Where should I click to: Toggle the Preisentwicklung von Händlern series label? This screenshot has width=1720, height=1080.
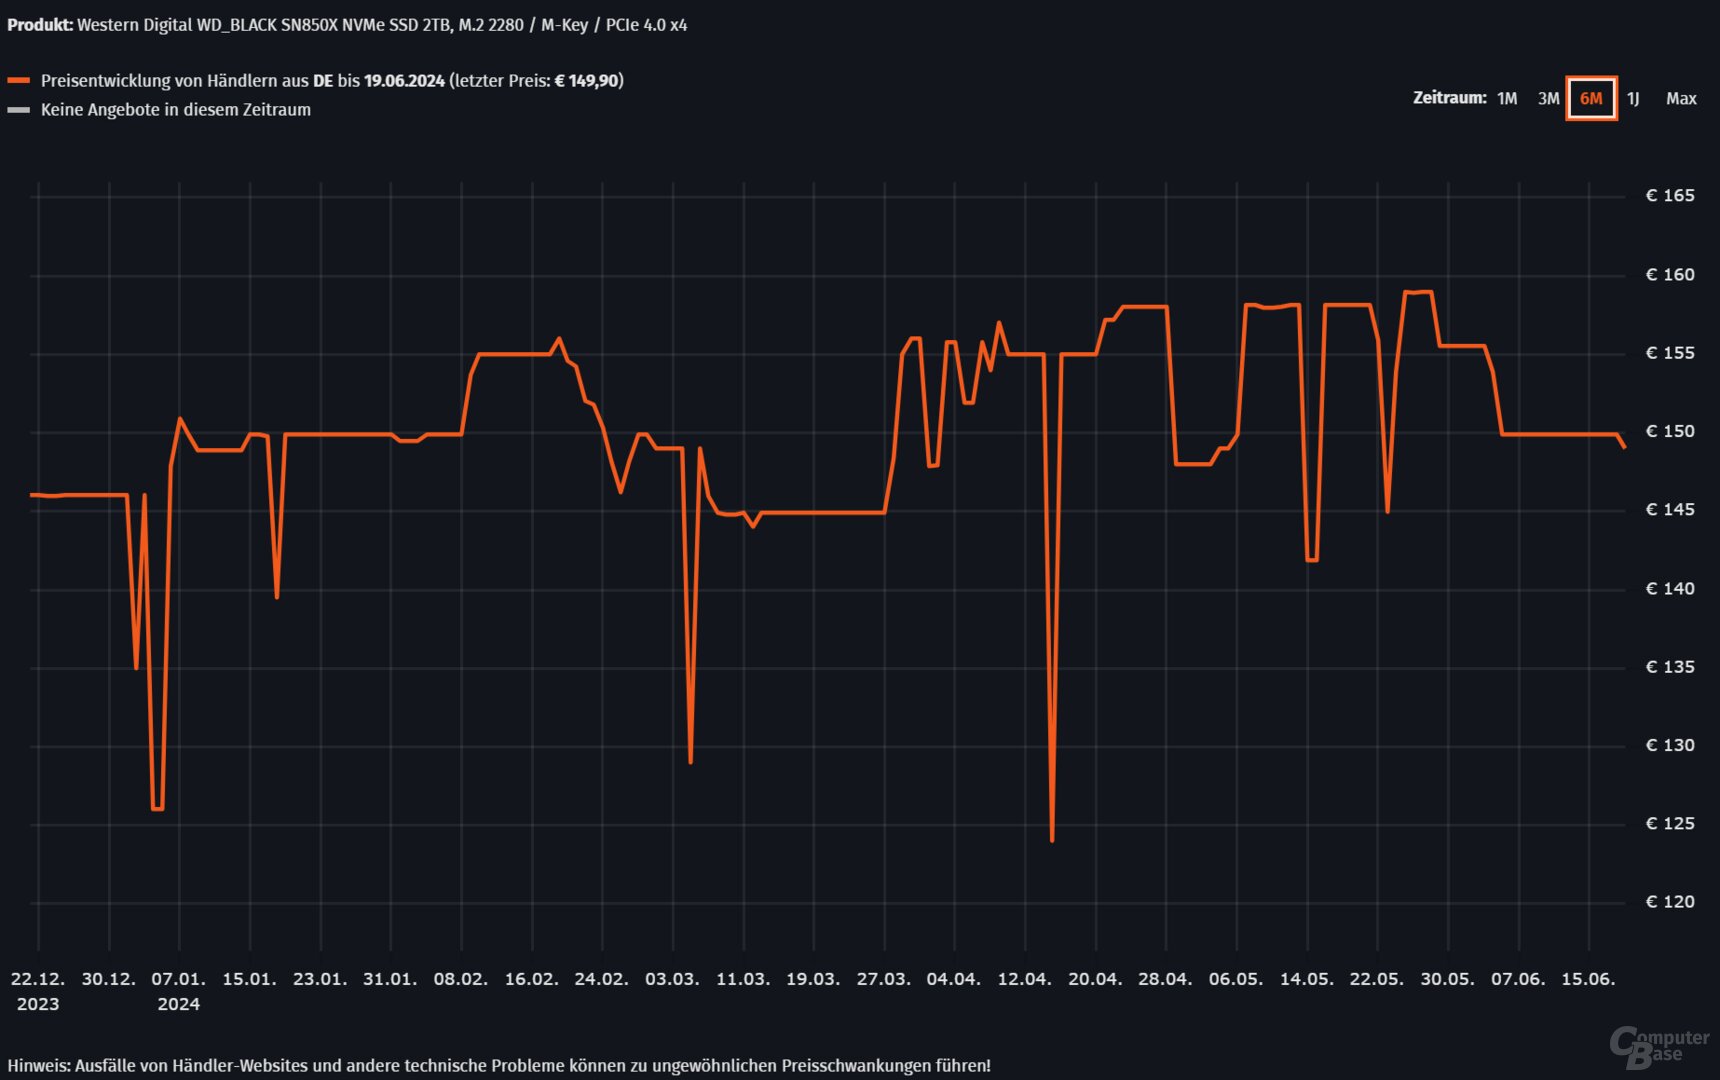click(331, 81)
